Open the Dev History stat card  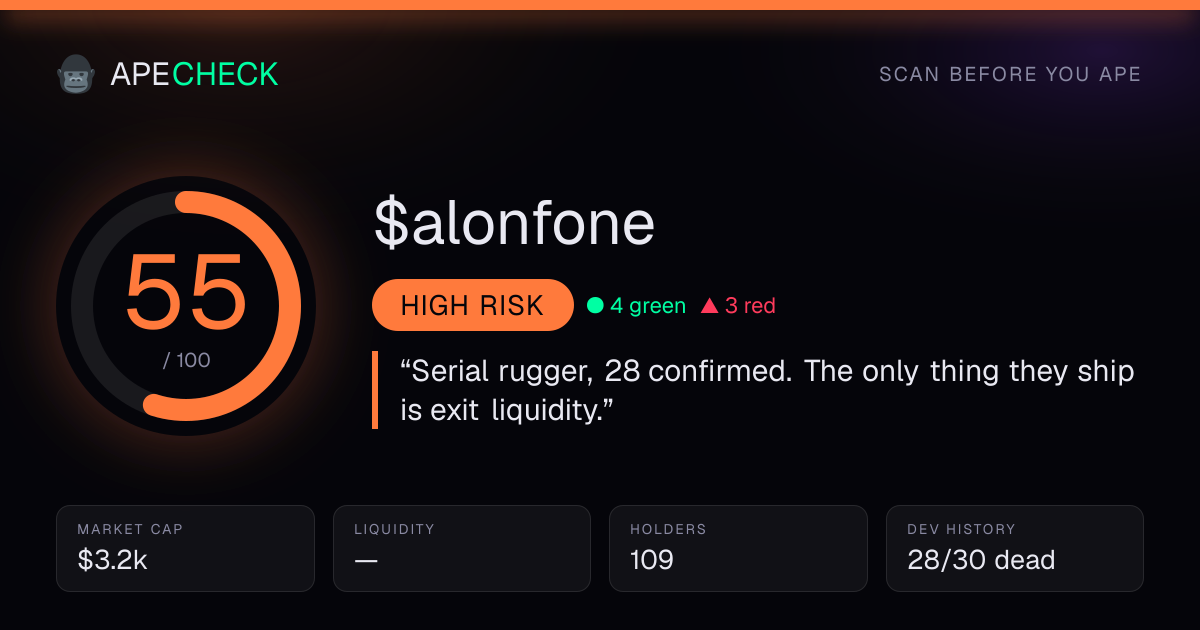pos(1014,548)
